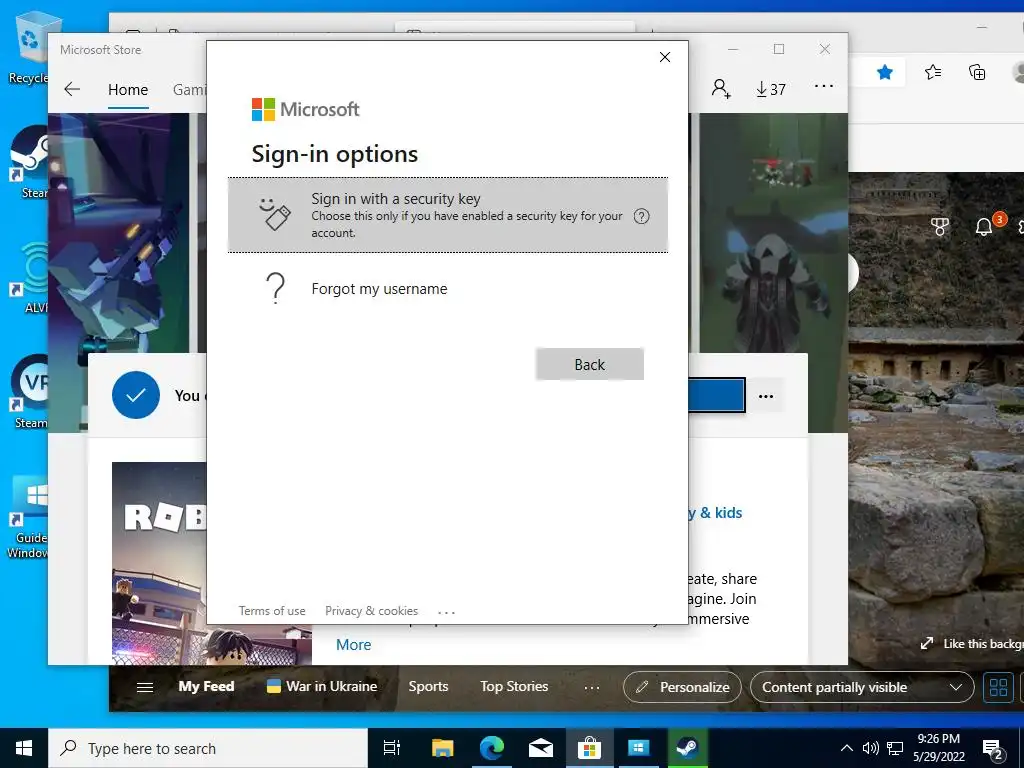
Task: Open ellipsis next to blue Store button
Action: [766, 396]
